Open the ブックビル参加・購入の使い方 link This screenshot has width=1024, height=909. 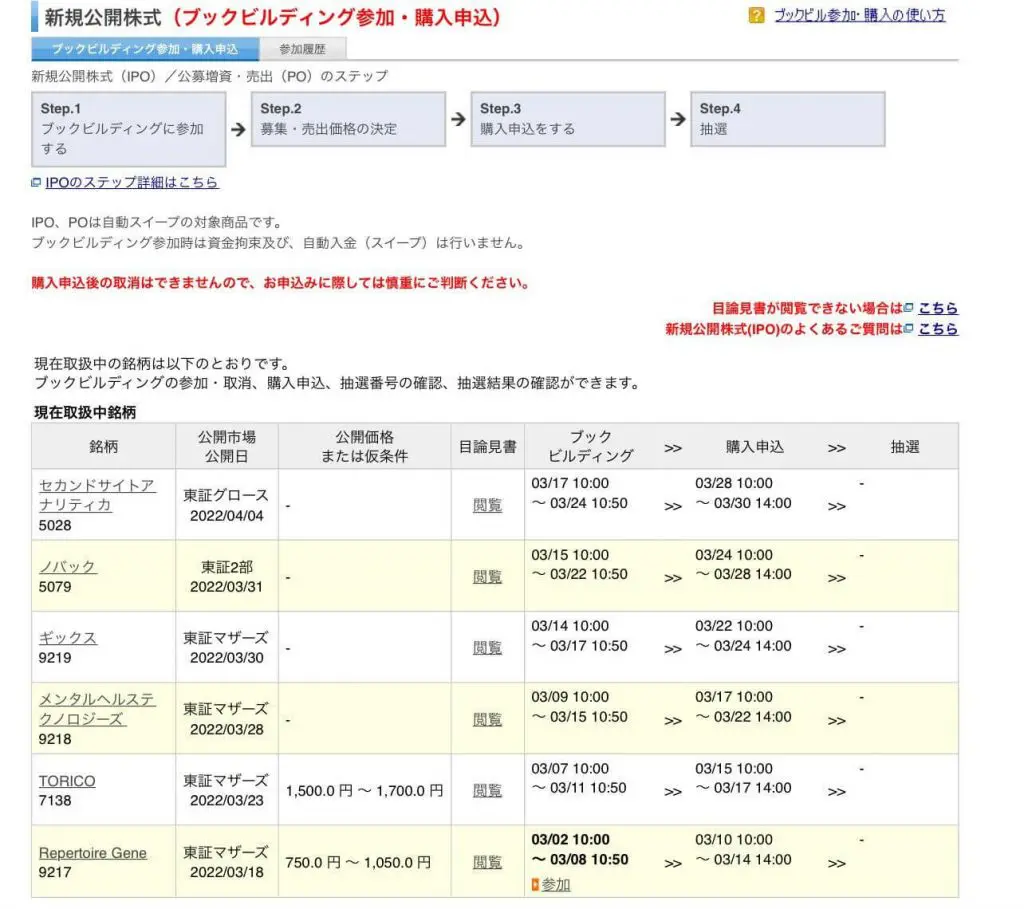[x=859, y=15]
